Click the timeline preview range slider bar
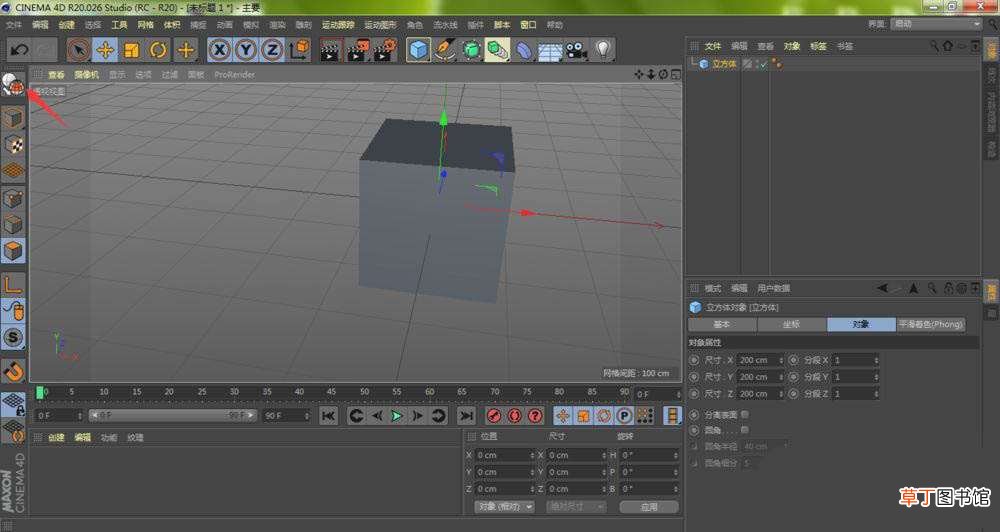 coord(172,416)
